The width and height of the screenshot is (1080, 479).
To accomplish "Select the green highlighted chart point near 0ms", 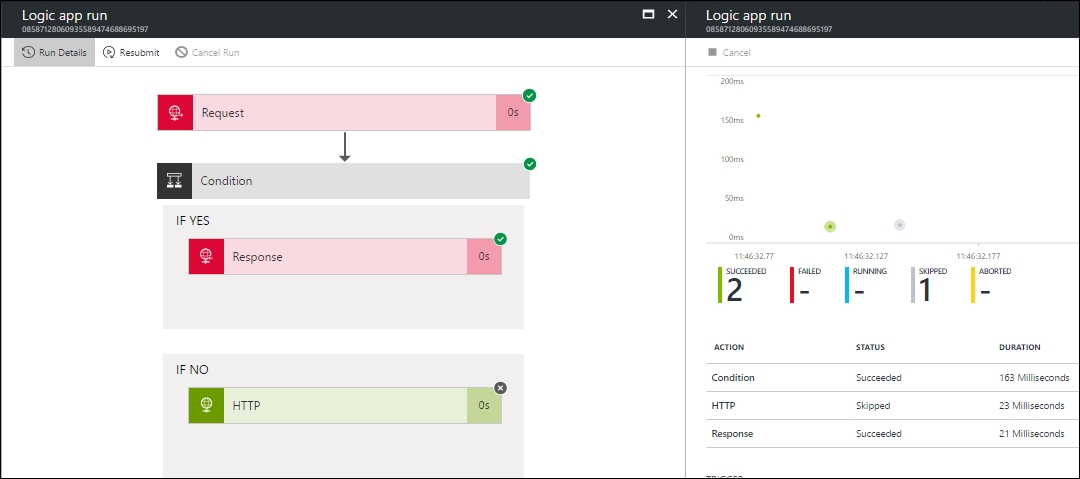I will 830,226.
